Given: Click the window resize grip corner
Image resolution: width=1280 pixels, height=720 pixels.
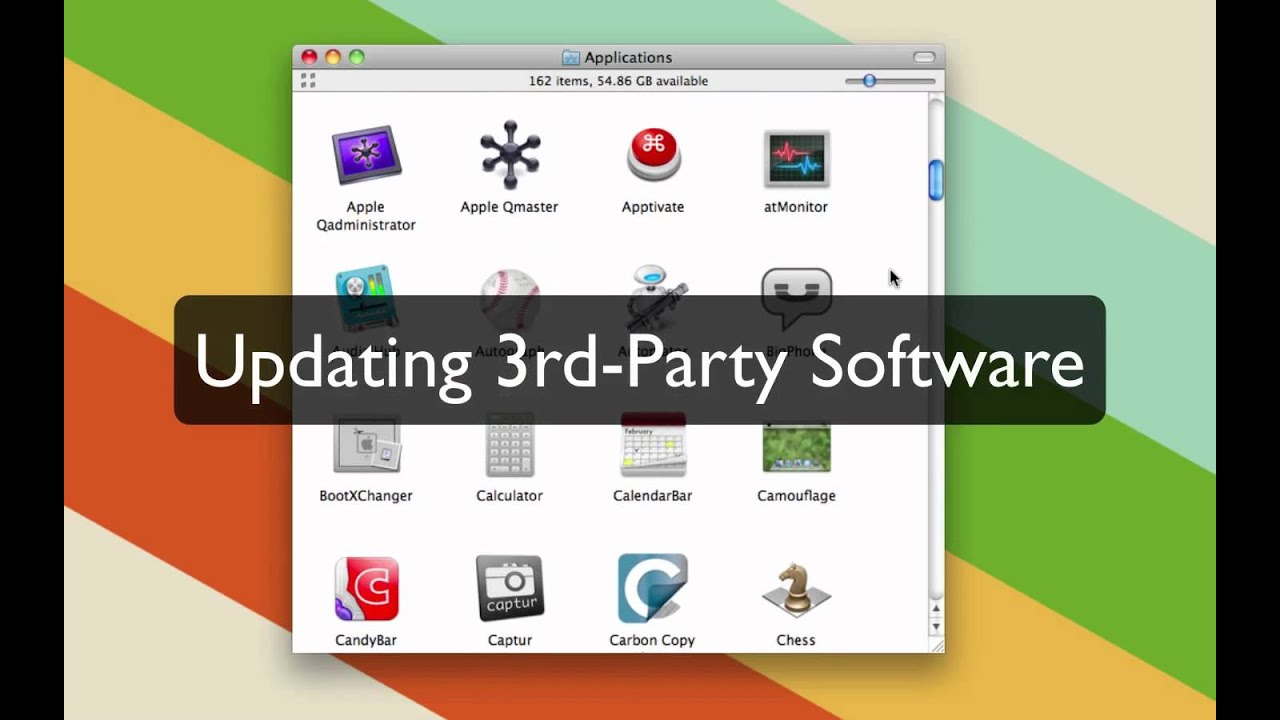Looking at the screenshot, I should (936, 645).
